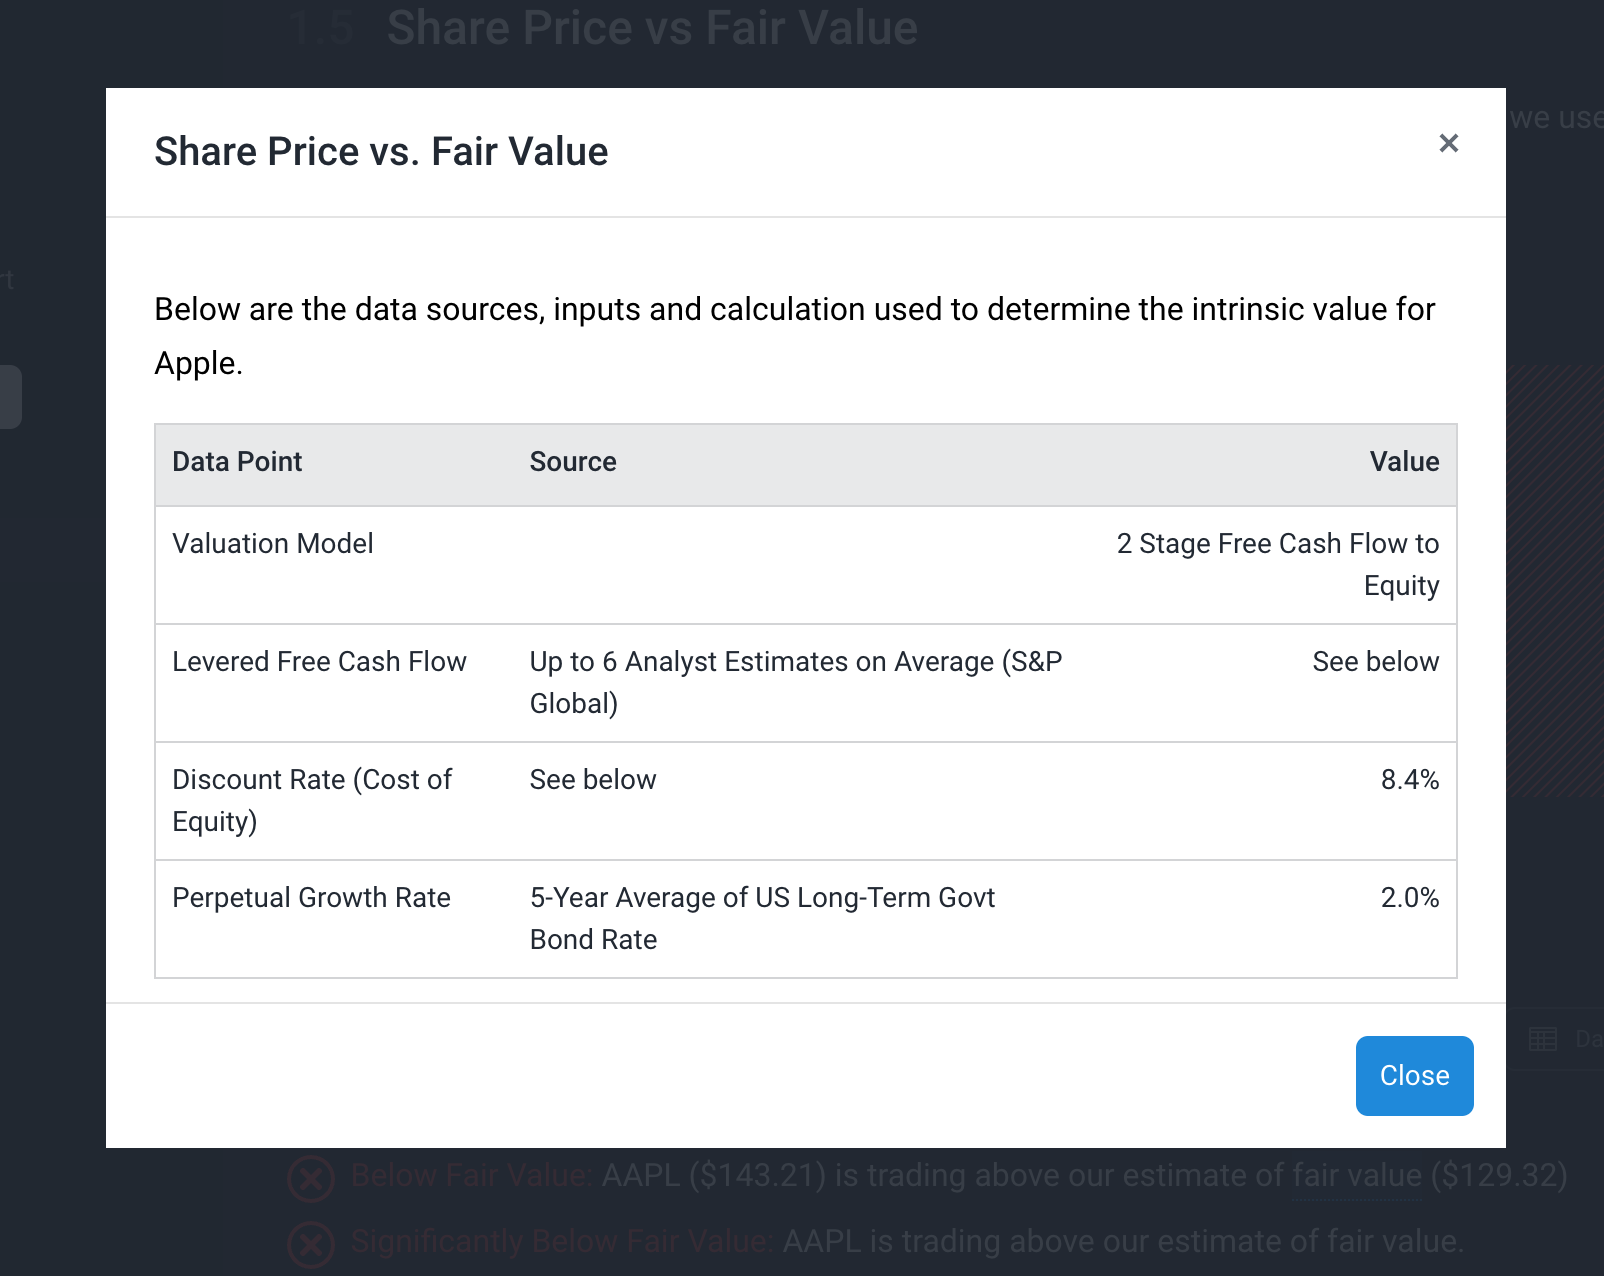This screenshot has width=1604, height=1276.
Task: Select the Data Point column header
Action: pos(237,462)
